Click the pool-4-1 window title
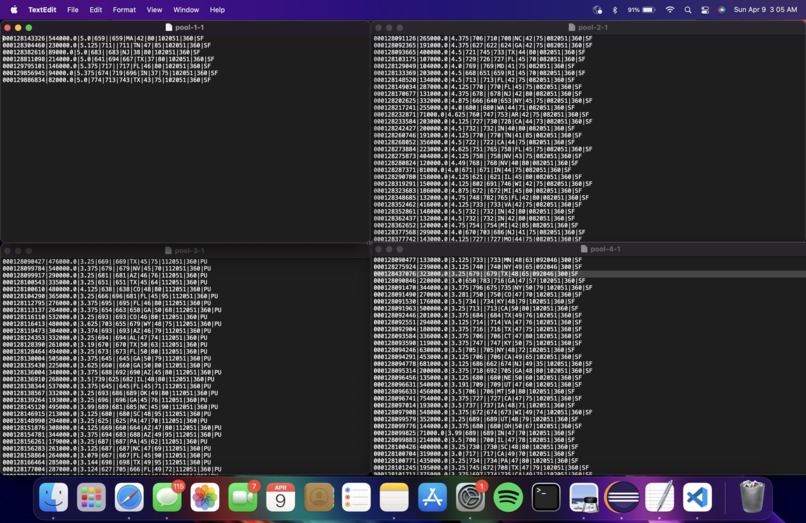 (606, 249)
